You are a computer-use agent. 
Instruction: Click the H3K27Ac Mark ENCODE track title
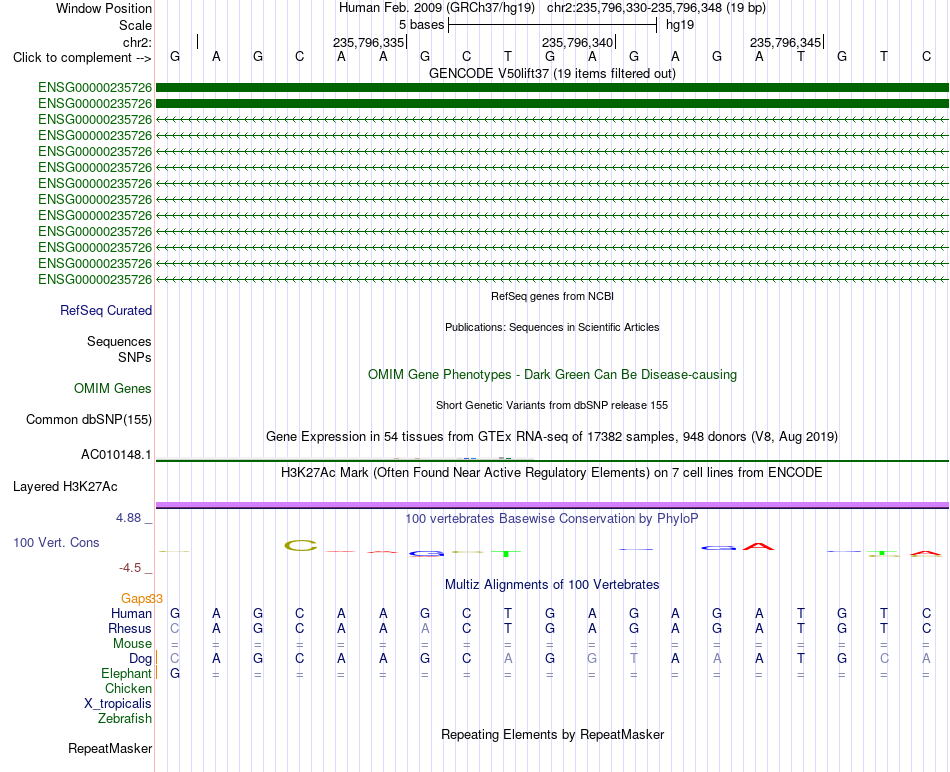coord(552,473)
